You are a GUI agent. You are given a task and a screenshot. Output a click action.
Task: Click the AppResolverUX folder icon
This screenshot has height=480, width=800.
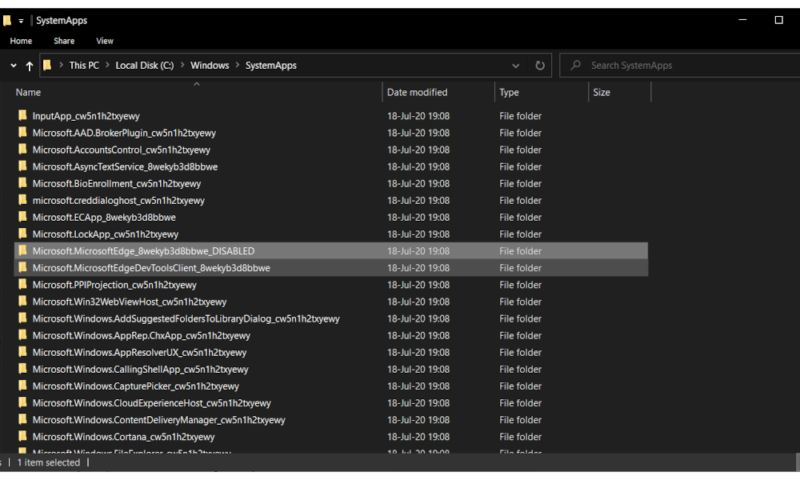[x=22, y=351]
